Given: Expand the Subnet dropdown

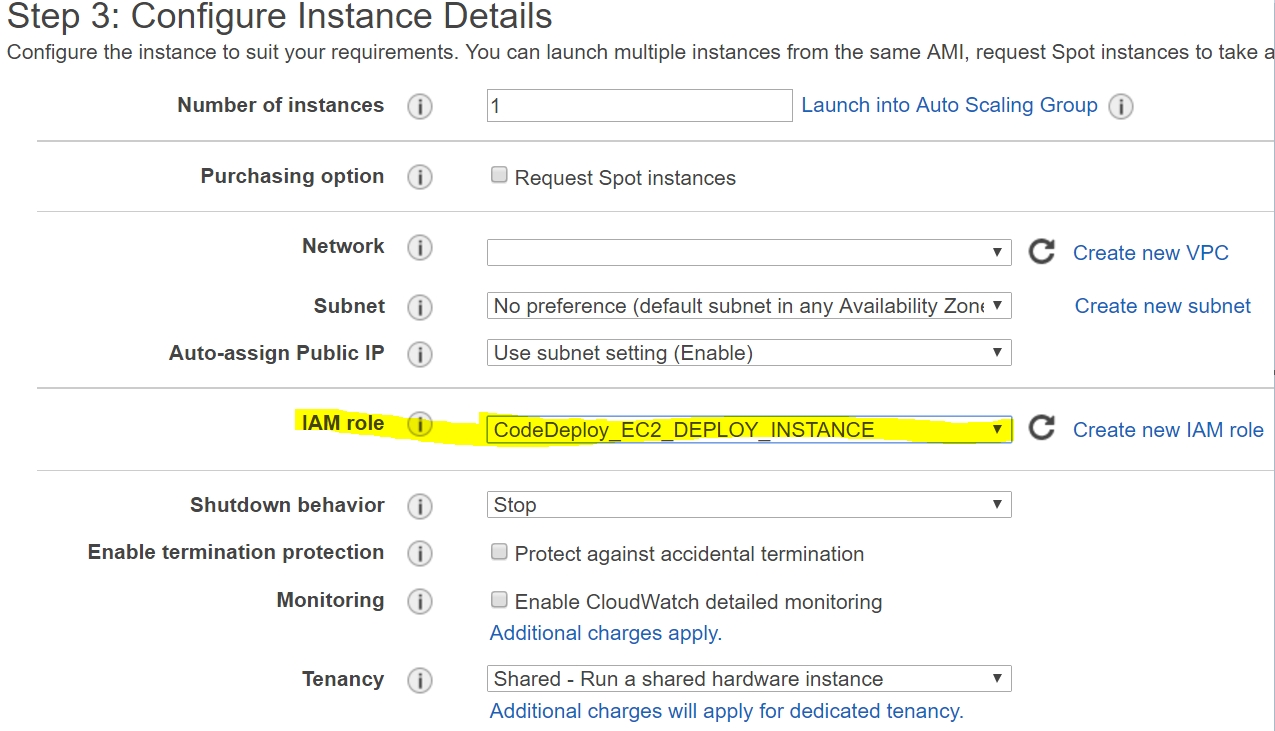Looking at the screenshot, I should pyautogui.click(x=748, y=306).
